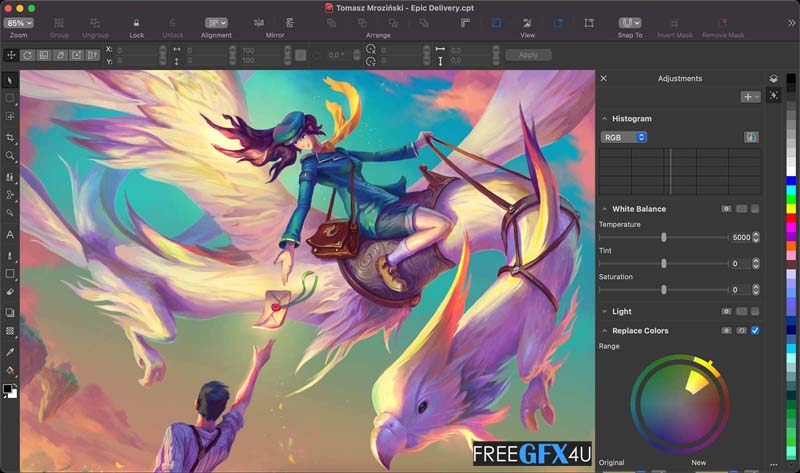Close the Adjustments panel
Viewport: 800px width, 473px height.
tap(604, 78)
